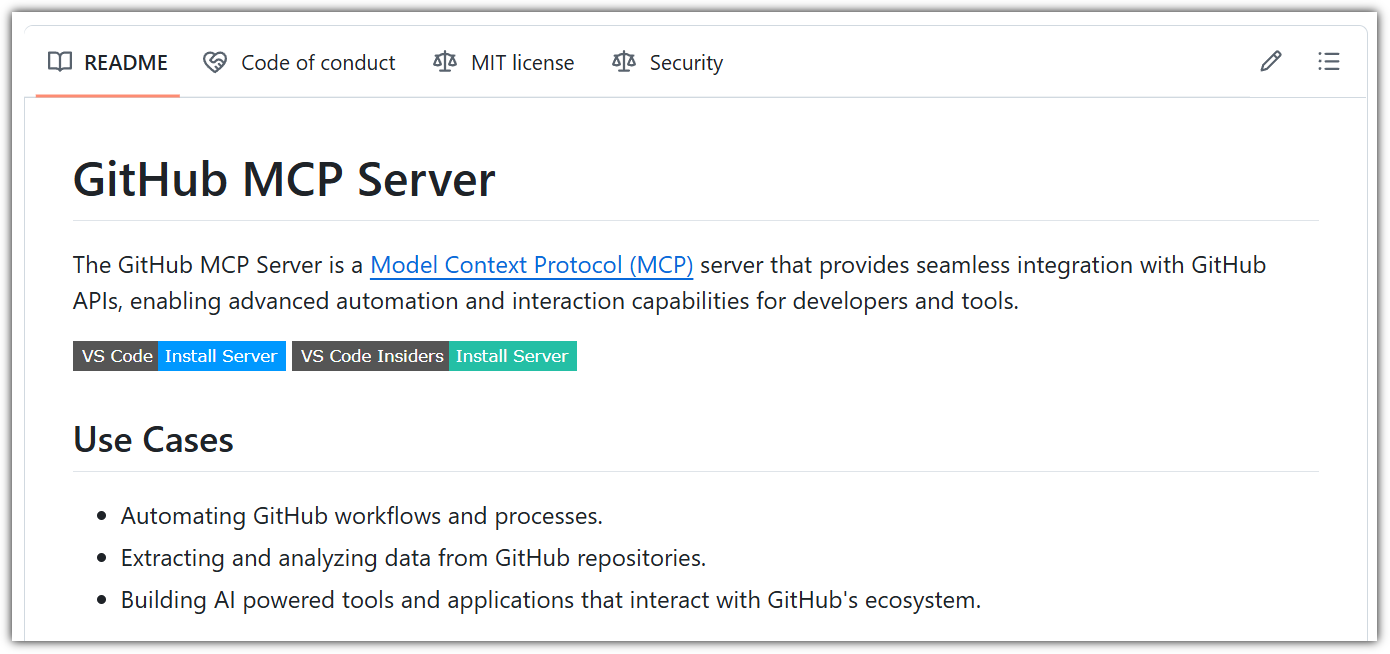
Task: Click the Code of conduct heart icon
Action: [x=214, y=62]
